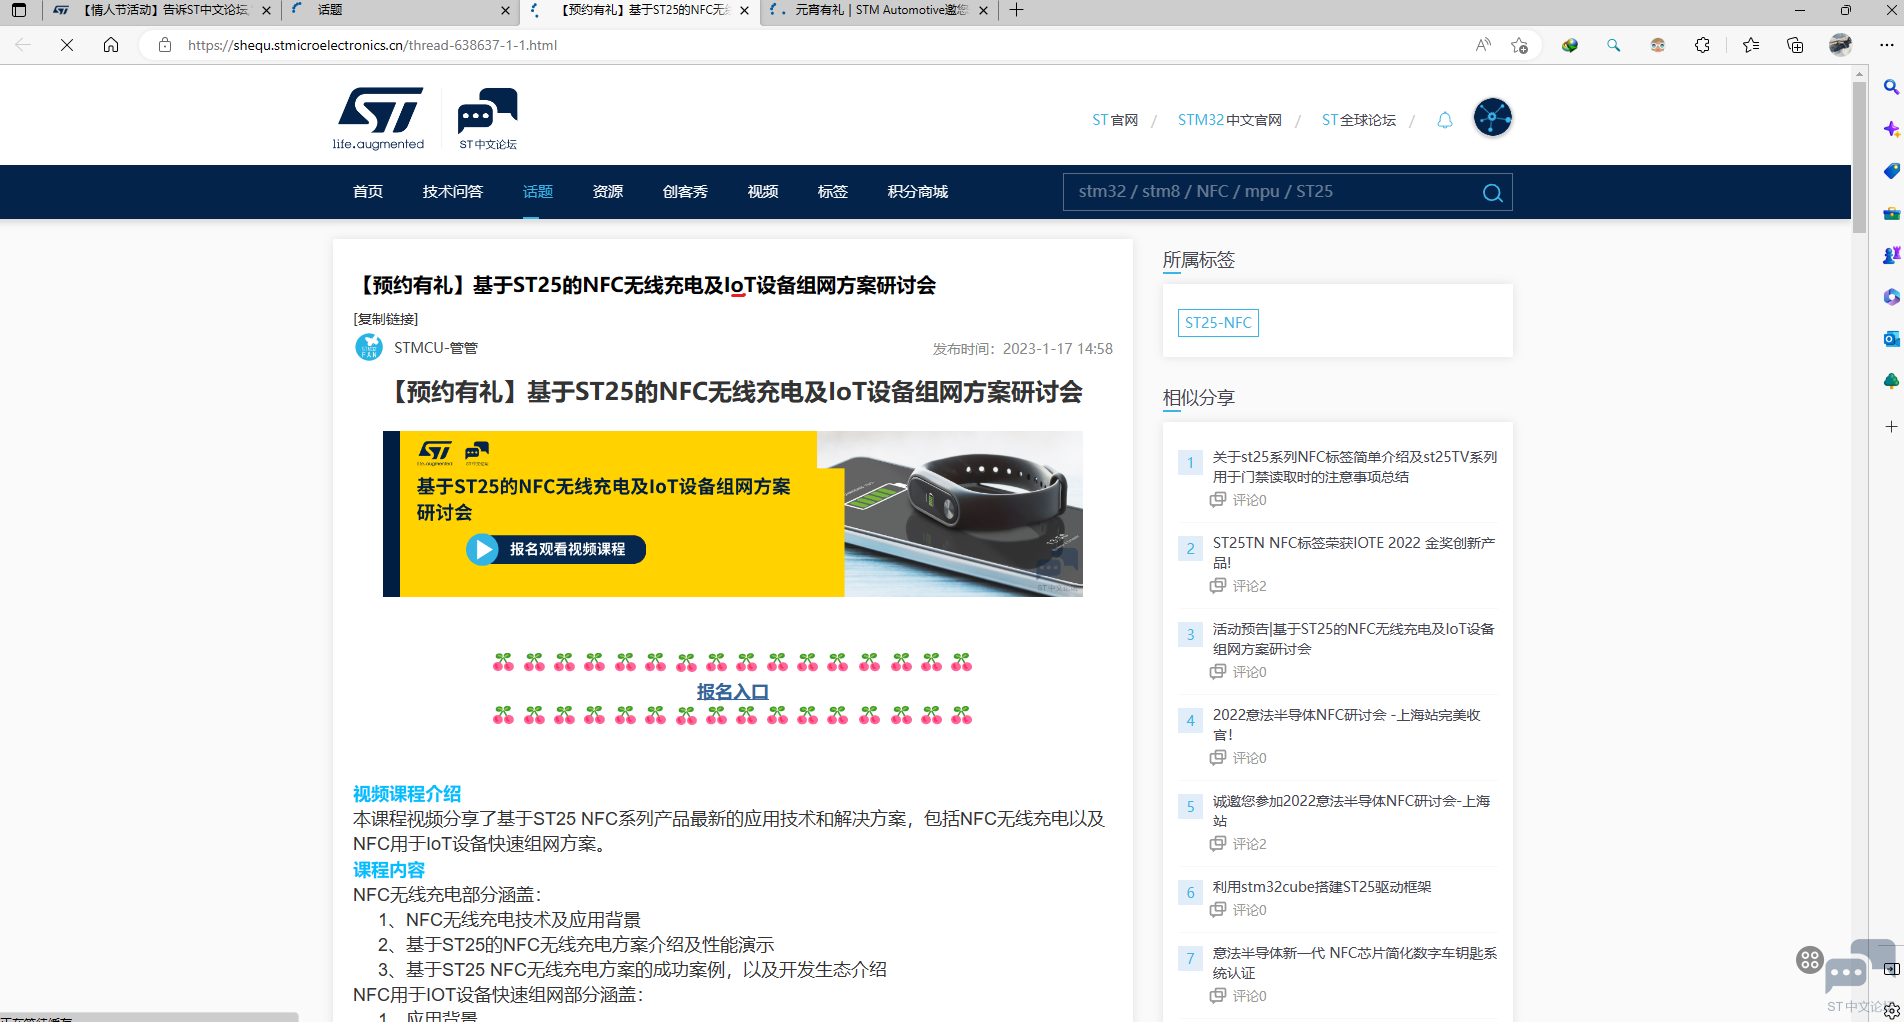Click the ST中文论坛 chat bubble logo
1904x1022 pixels.
click(488, 118)
